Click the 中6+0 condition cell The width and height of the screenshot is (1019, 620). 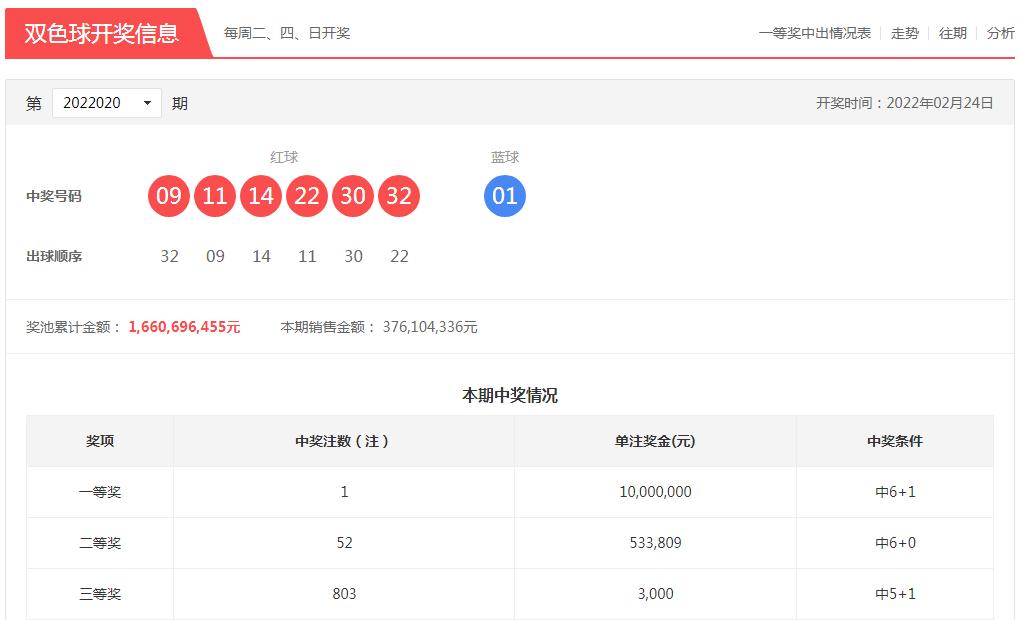895,543
